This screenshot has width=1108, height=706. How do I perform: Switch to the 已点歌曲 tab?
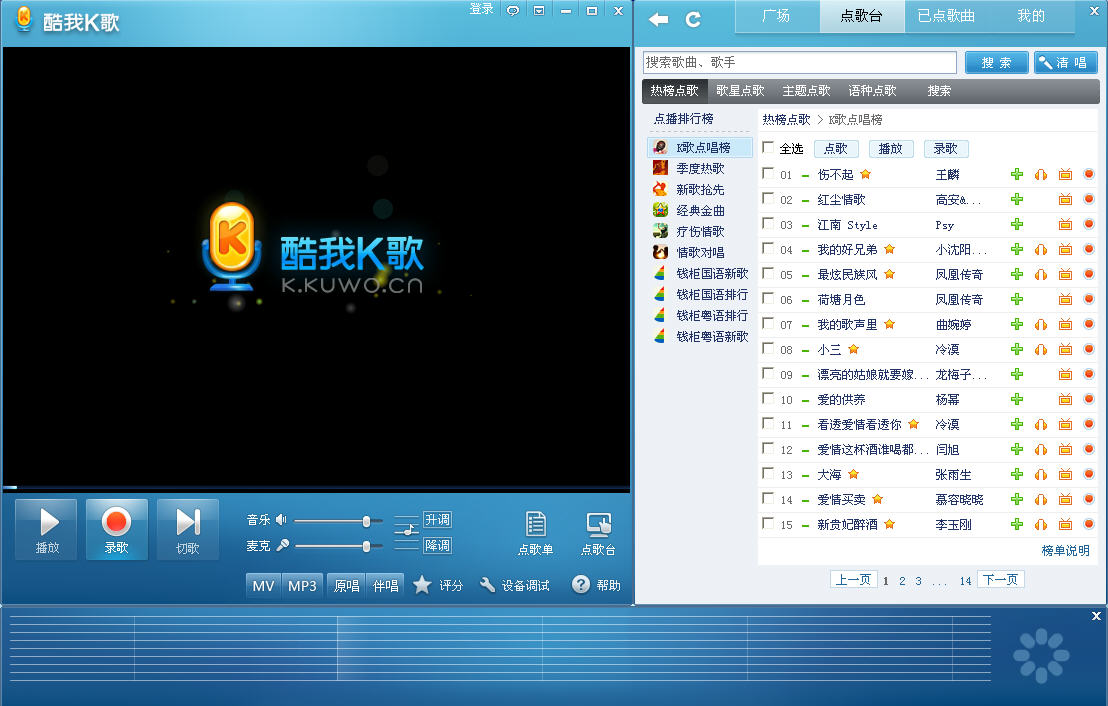pos(946,16)
